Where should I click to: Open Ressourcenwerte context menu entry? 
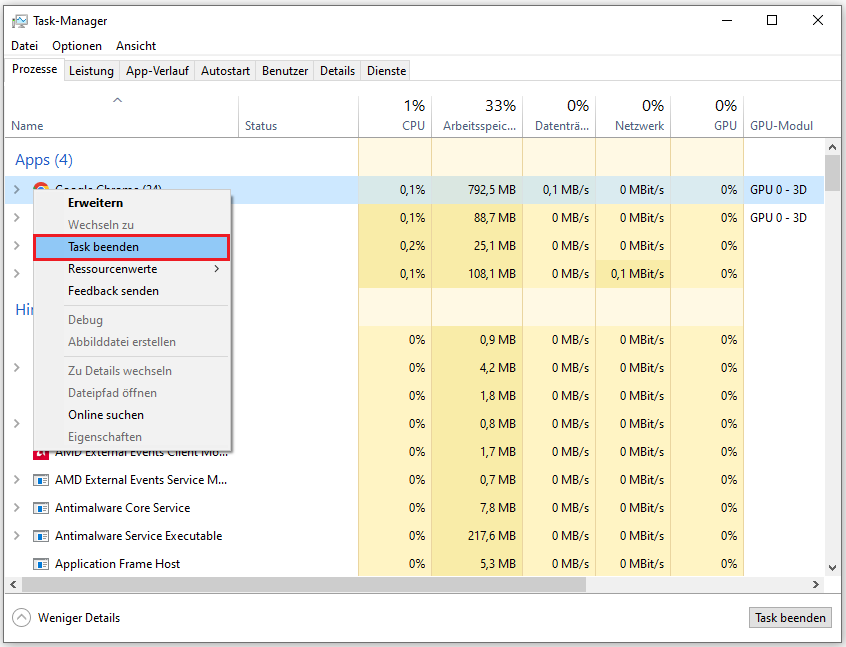coord(132,269)
